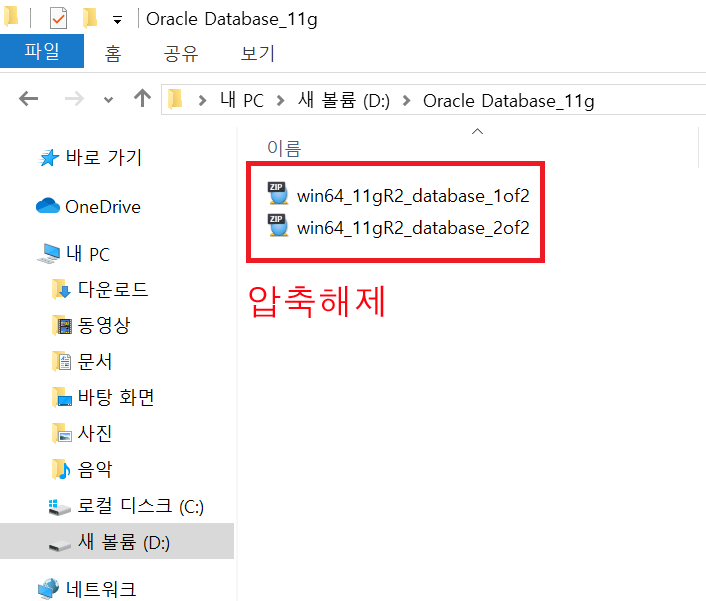The image size is (706, 601).
Task: Open the 음악 folder in sidebar
Action: coord(95,469)
